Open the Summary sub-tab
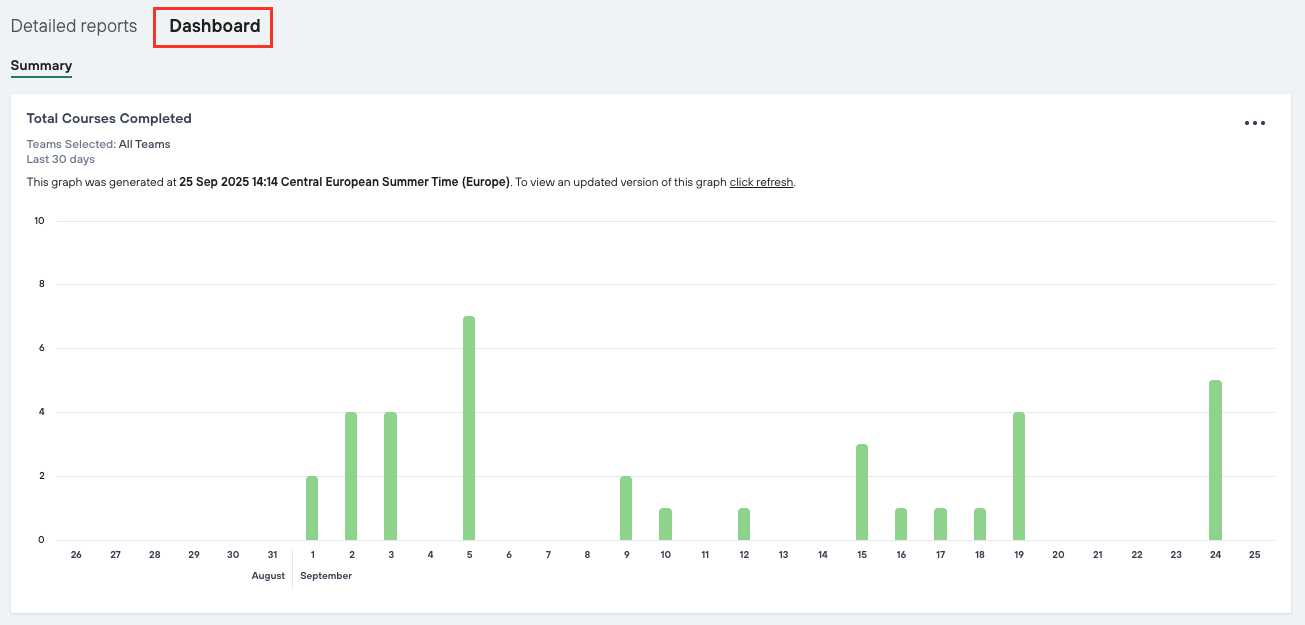The width and height of the screenshot is (1305, 625). 41,66
